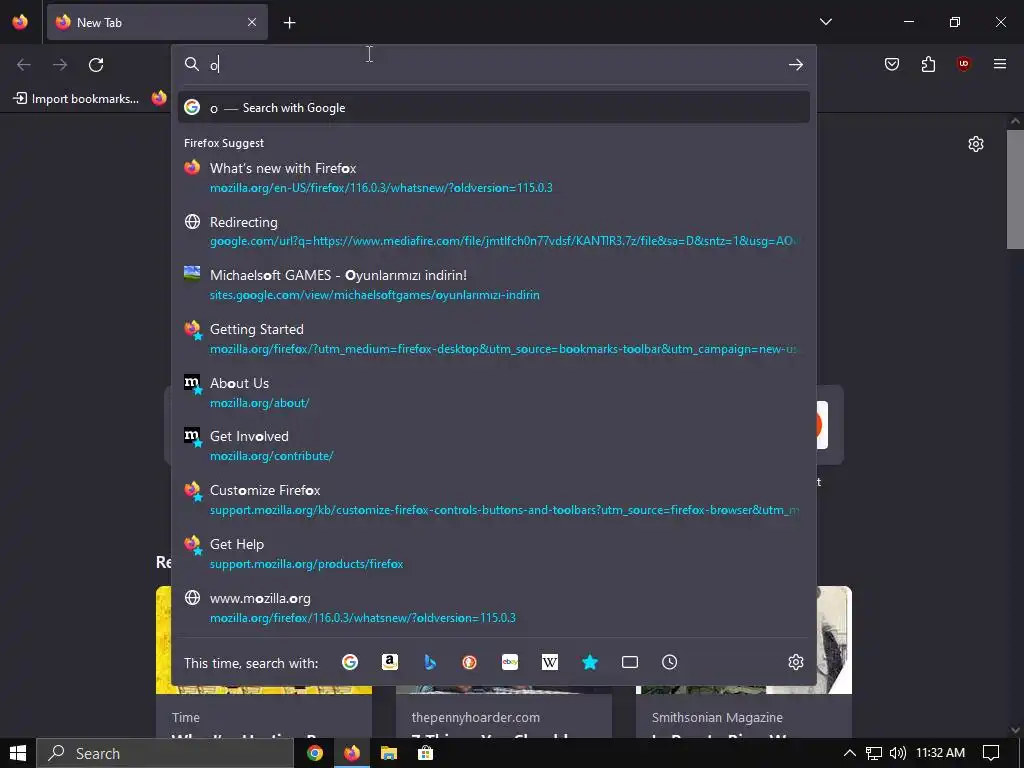The image size is (1024, 768).
Task: Click Import bookmarks in bookmarks toolbar
Action: pos(76,99)
